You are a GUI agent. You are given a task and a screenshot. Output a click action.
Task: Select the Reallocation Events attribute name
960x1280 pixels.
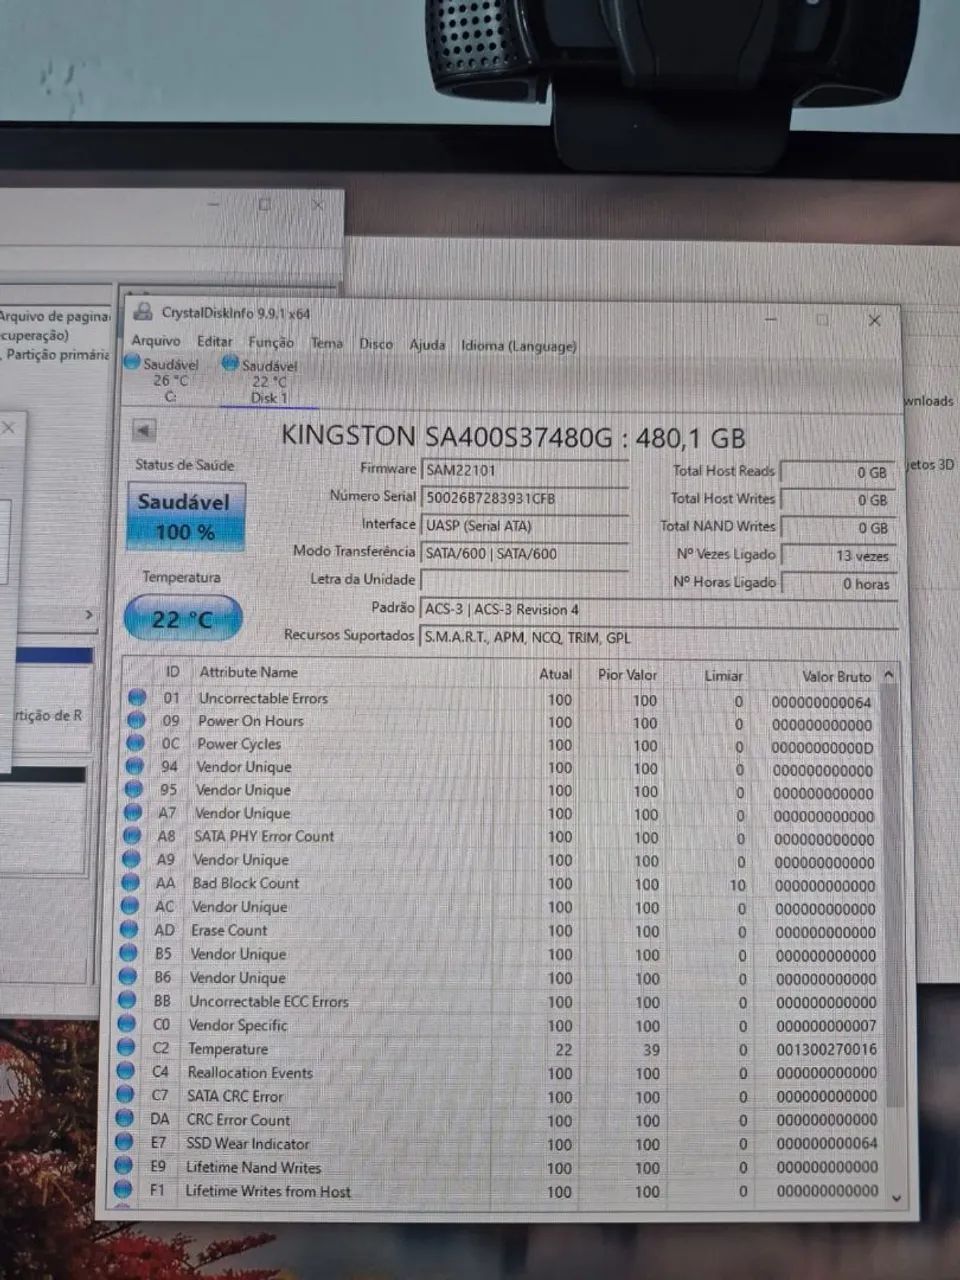coord(250,1072)
